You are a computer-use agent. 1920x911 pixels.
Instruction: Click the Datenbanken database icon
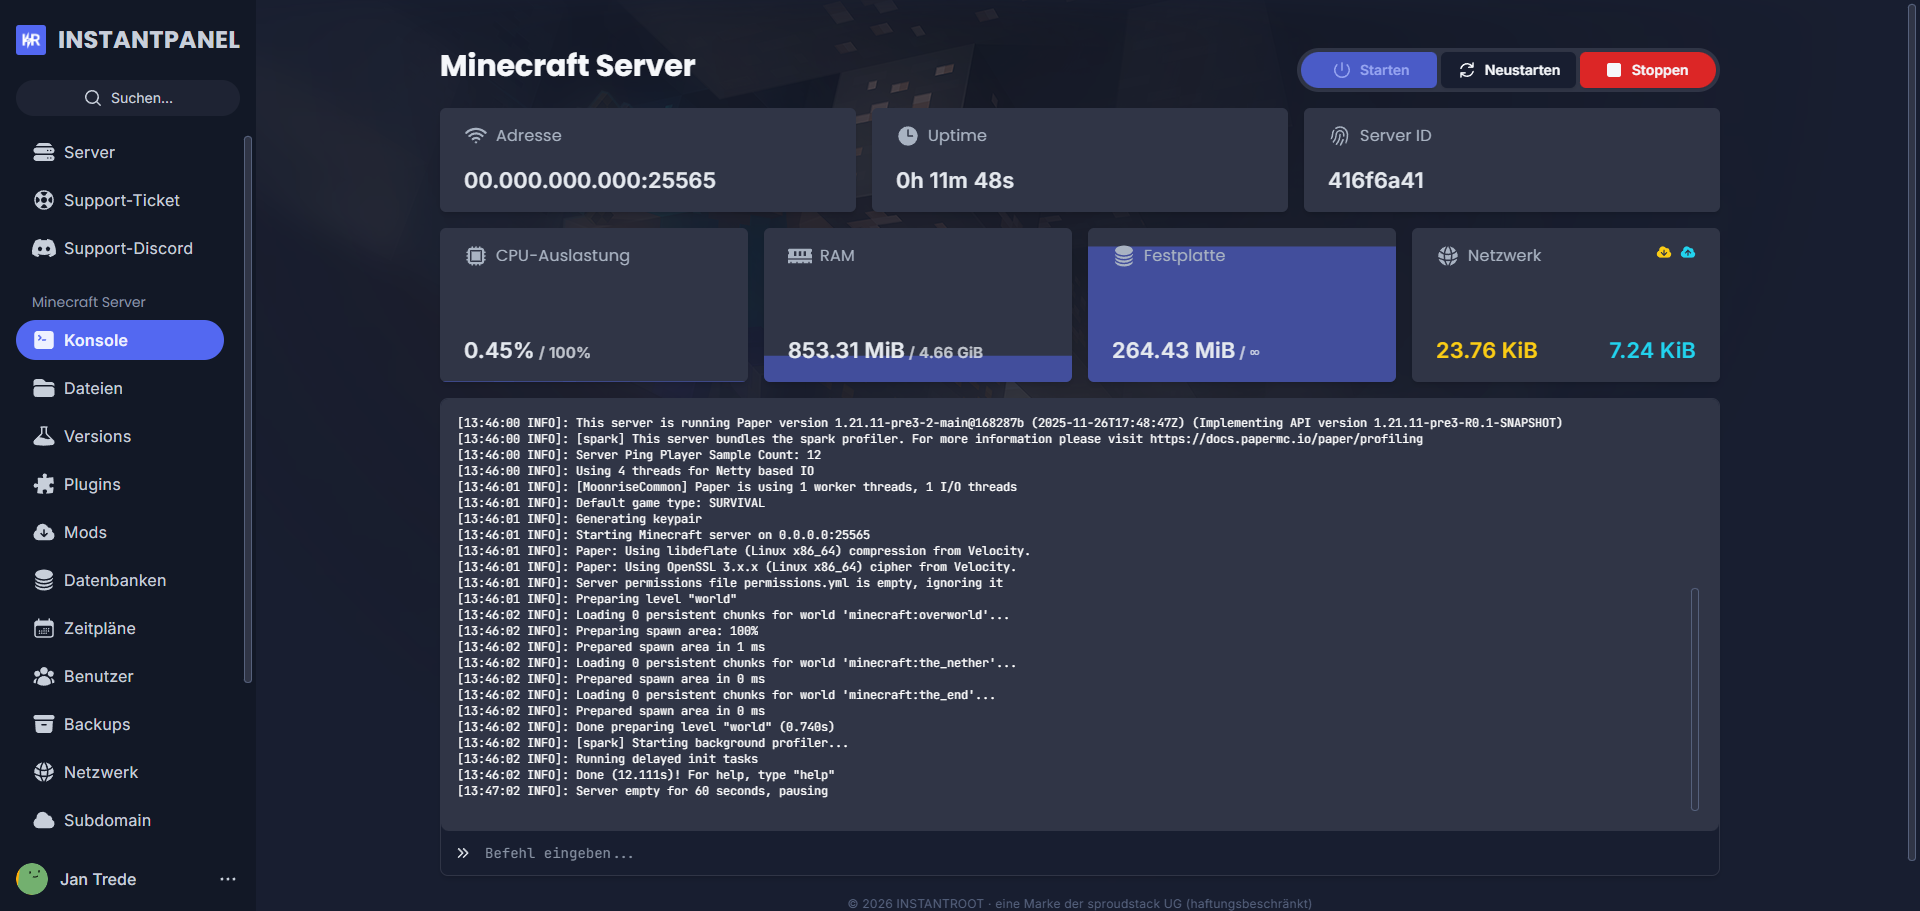[x=44, y=580]
